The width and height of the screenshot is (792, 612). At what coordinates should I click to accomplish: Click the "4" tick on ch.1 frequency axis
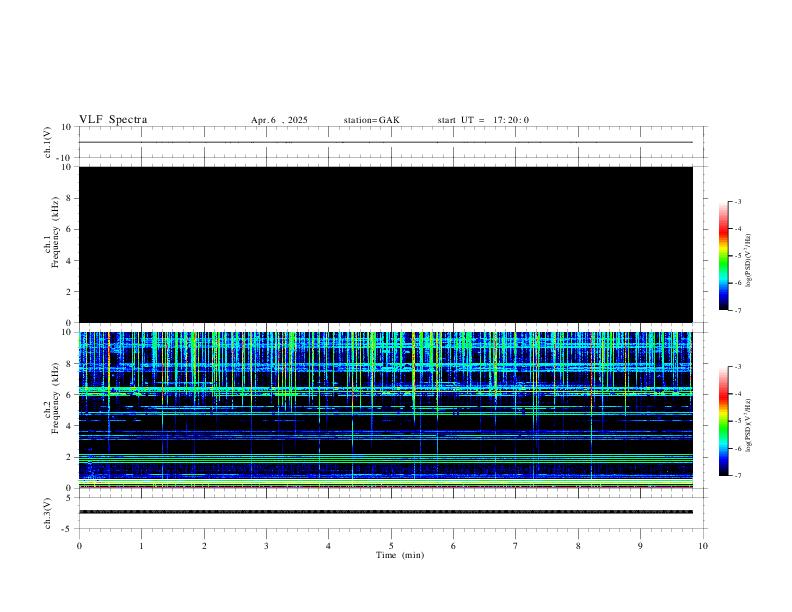pyautogui.click(x=70, y=261)
